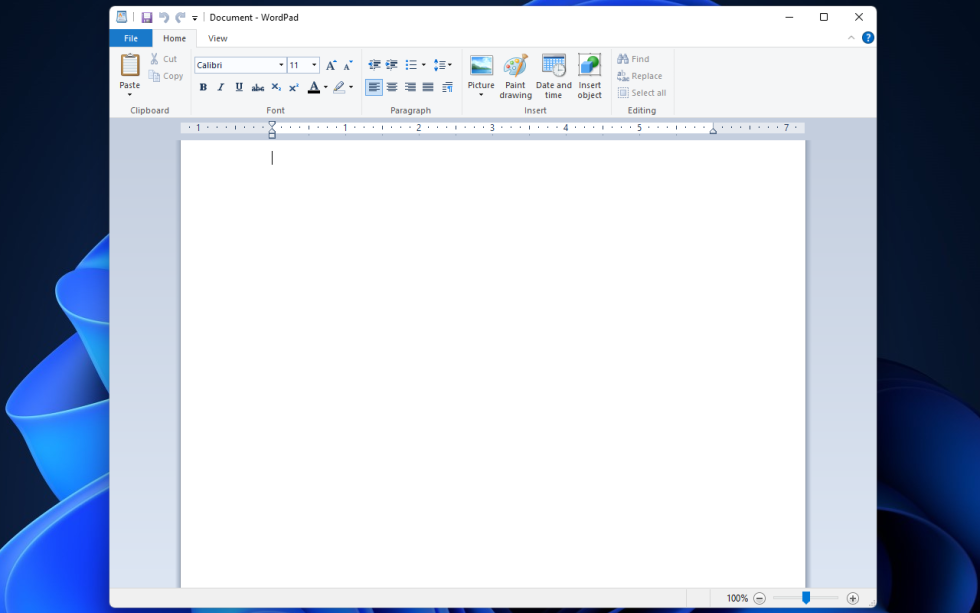Apply superscript formatting
Screen dimensions: 980x613
(x=293, y=87)
